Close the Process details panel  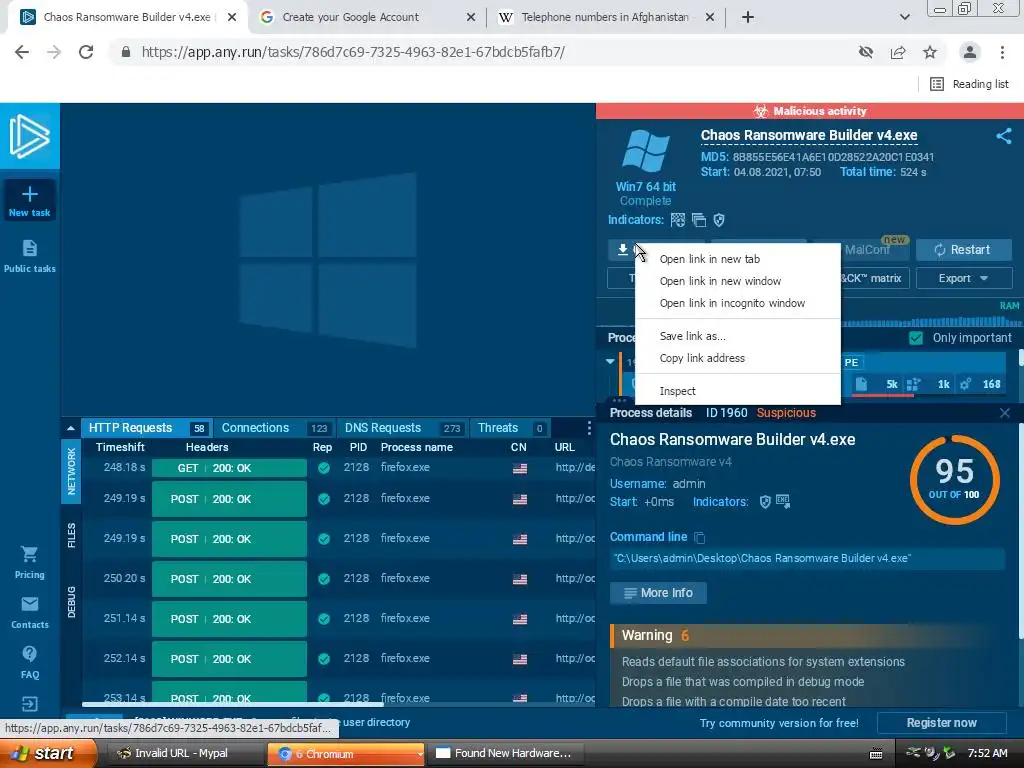1004,413
